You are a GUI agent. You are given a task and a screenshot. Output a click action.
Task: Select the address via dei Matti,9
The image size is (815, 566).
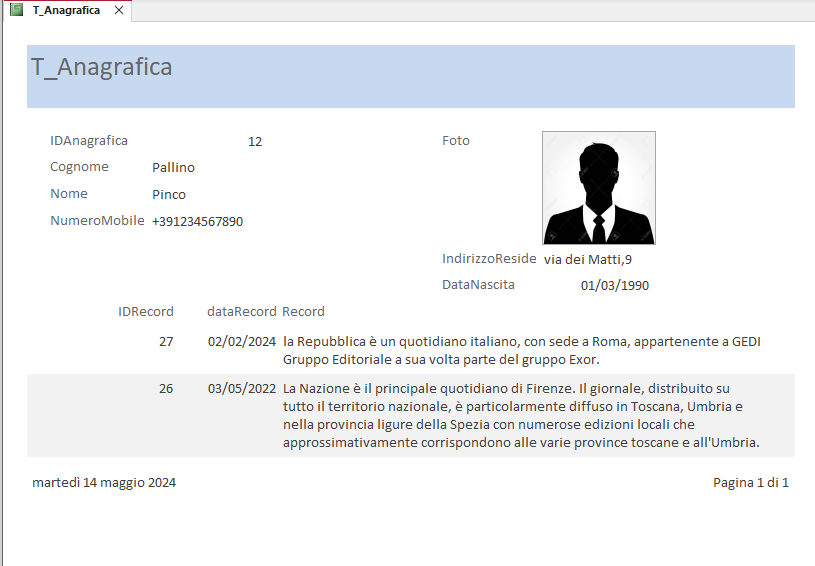point(588,259)
